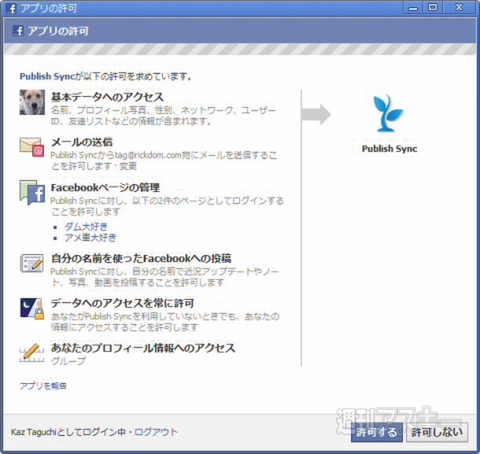Open the ダム大好き page link
This screenshot has height=454, width=480.
[x=86, y=227]
